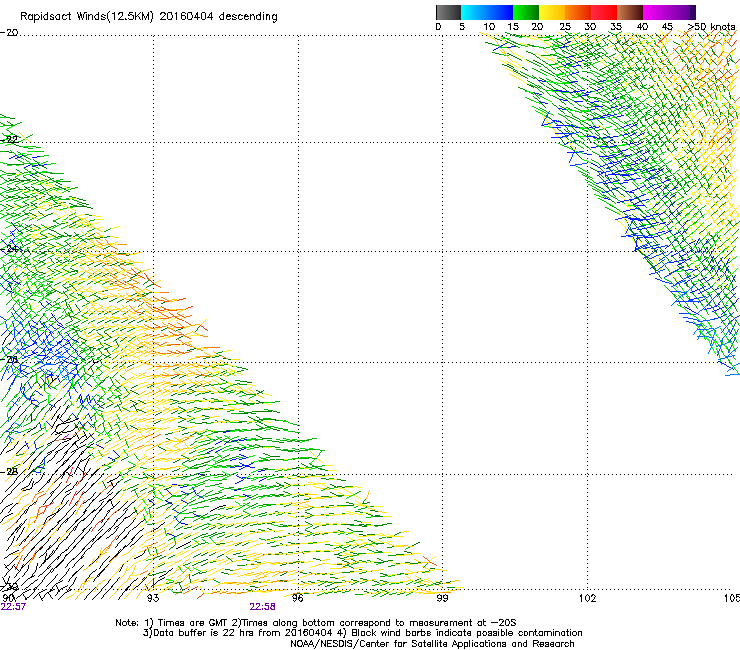
Task: Click the Rapidscat Winds title text
Action: (x=149, y=17)
